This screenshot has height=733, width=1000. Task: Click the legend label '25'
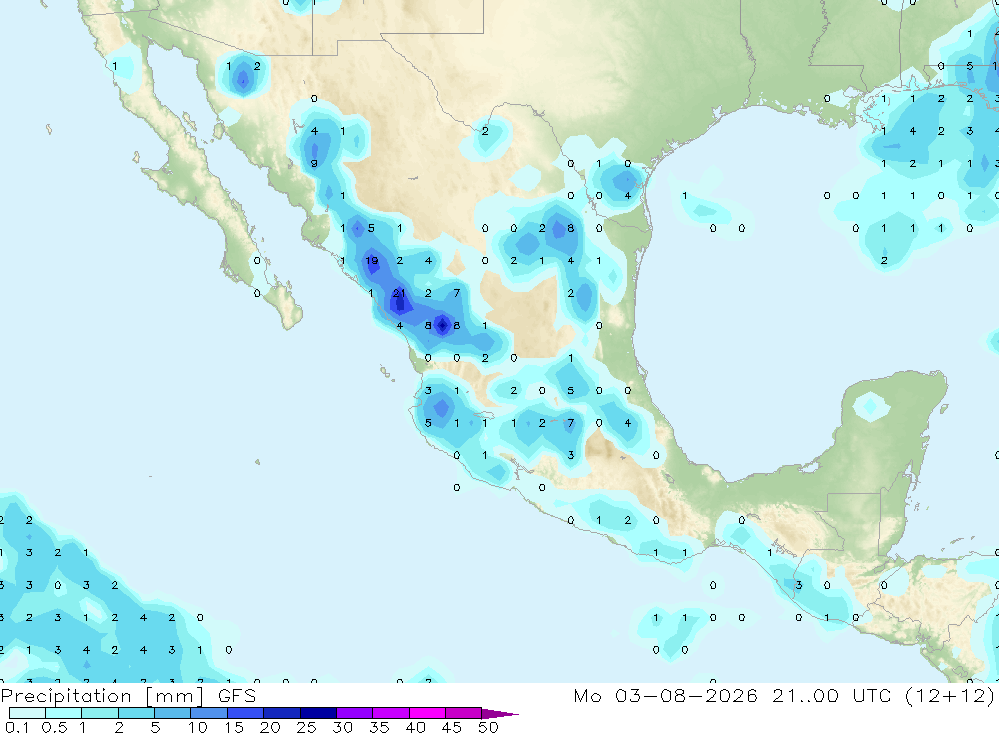(x=307, y=727)
